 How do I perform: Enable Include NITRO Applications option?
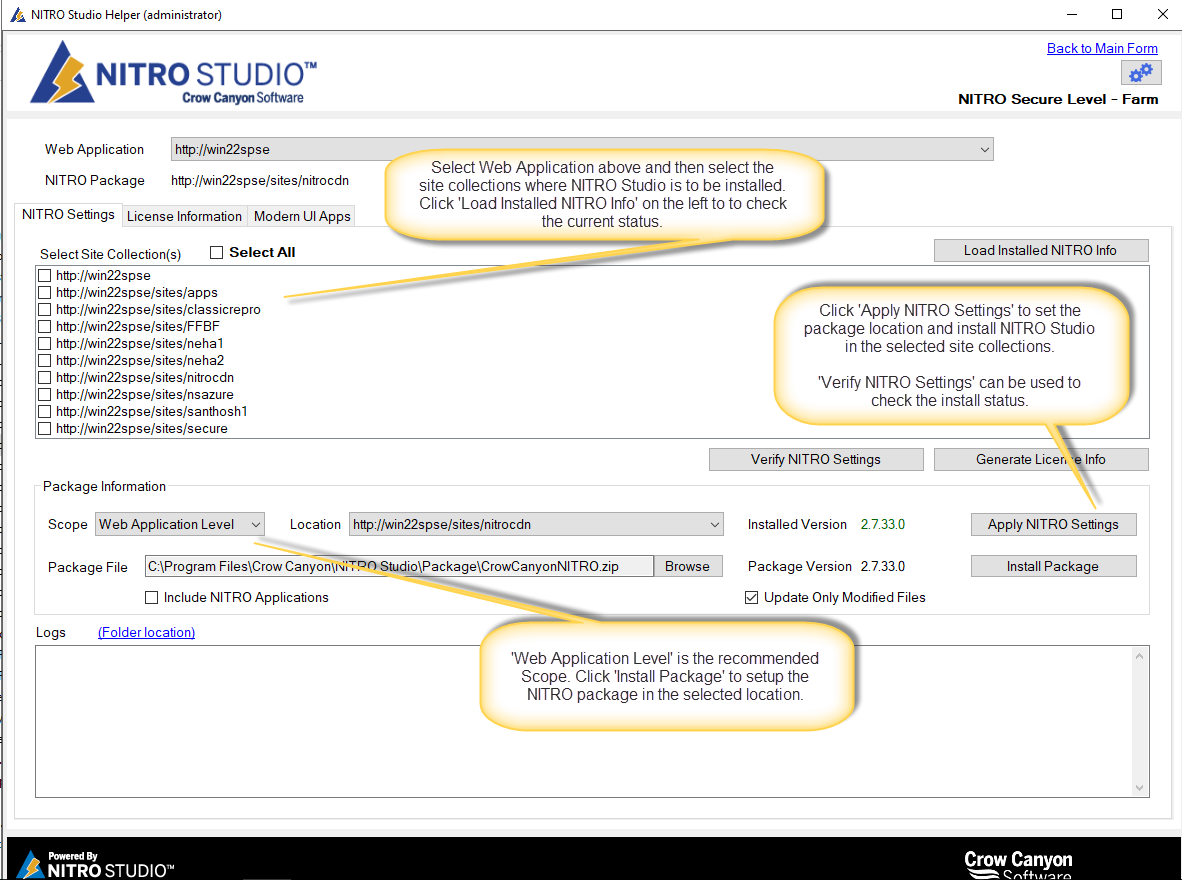coord(152,597)
